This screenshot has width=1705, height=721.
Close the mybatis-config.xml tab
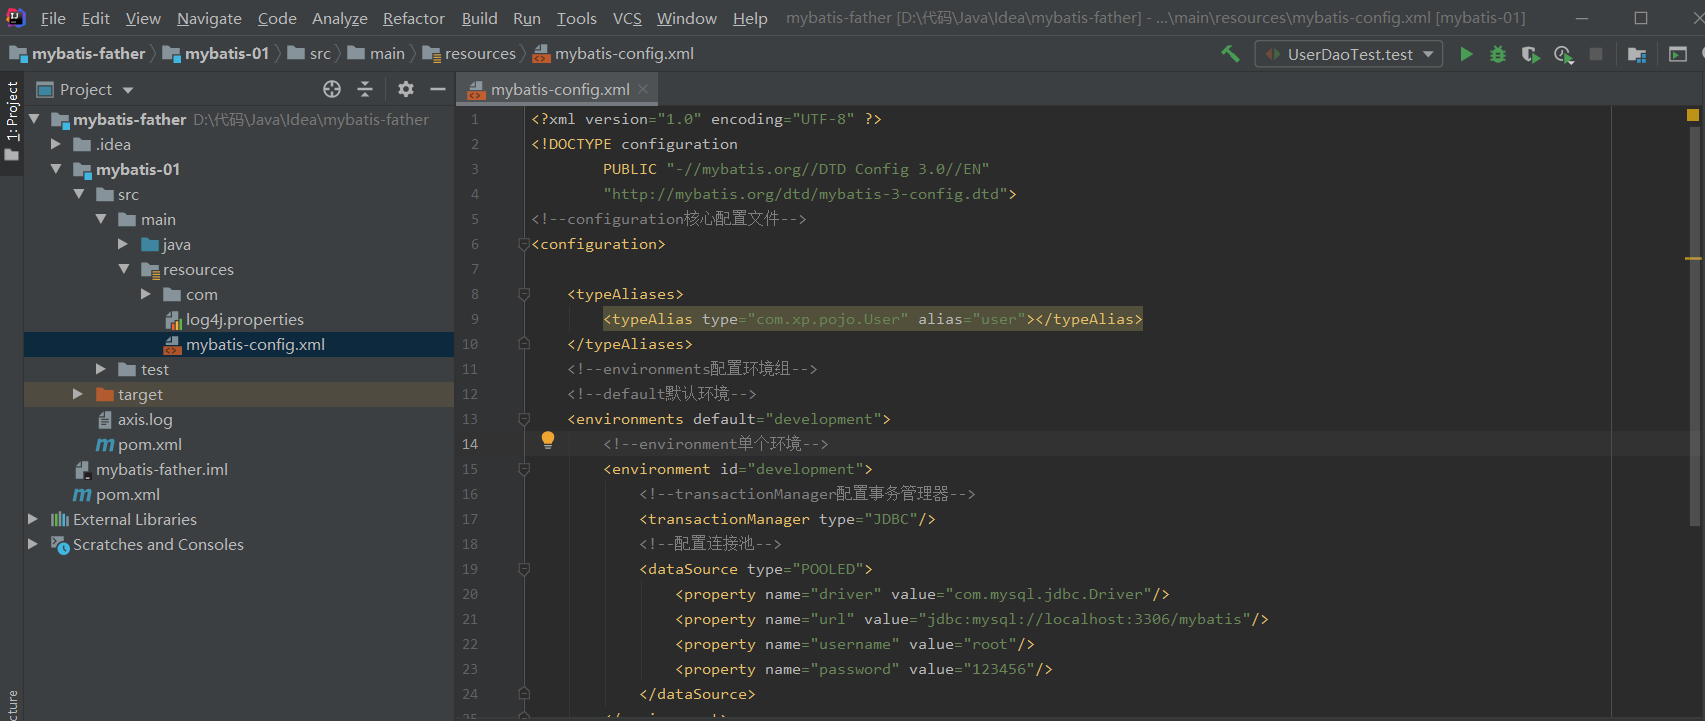pyautogui.click(x=643, y=89)
